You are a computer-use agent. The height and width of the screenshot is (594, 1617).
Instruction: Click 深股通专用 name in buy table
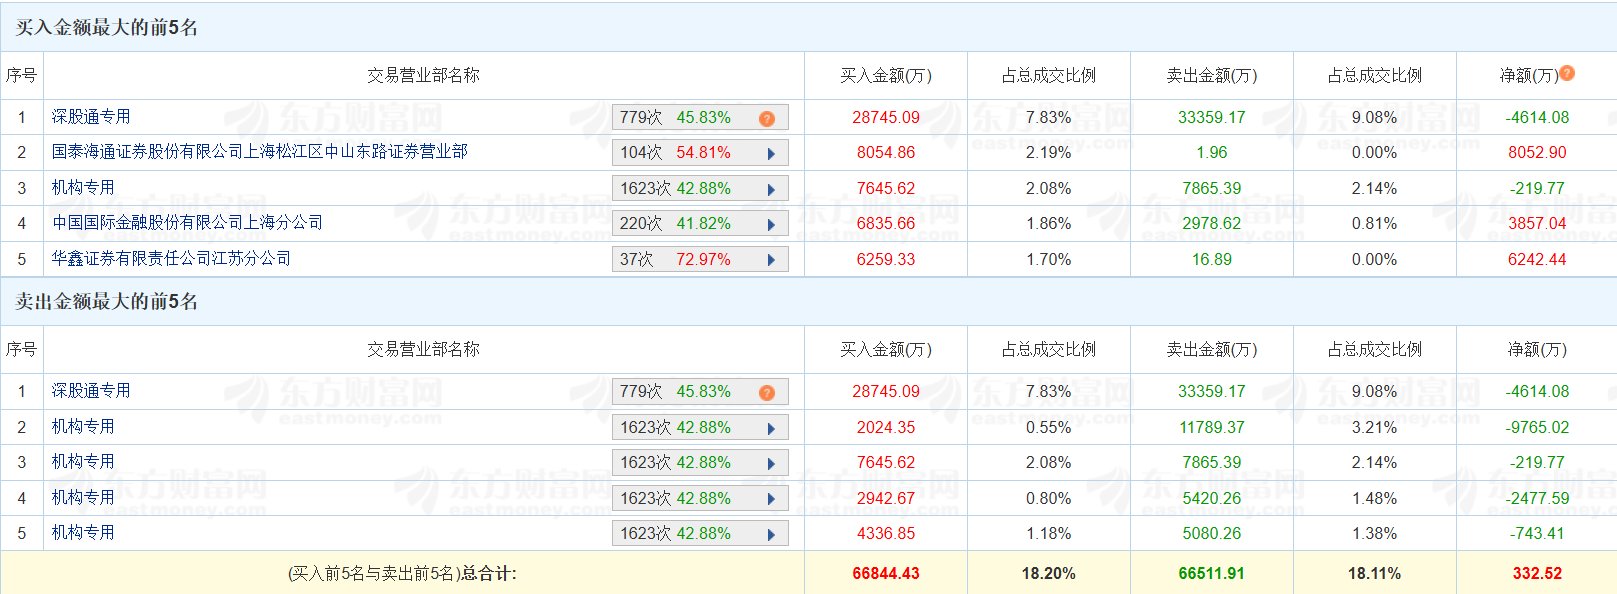[91, 117]
